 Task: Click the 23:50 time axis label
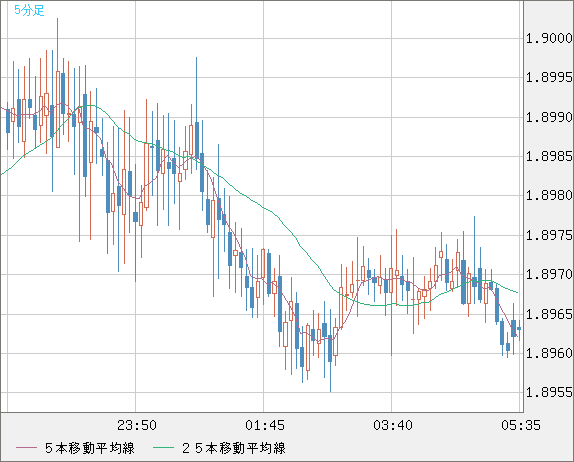tap(137, 425)
